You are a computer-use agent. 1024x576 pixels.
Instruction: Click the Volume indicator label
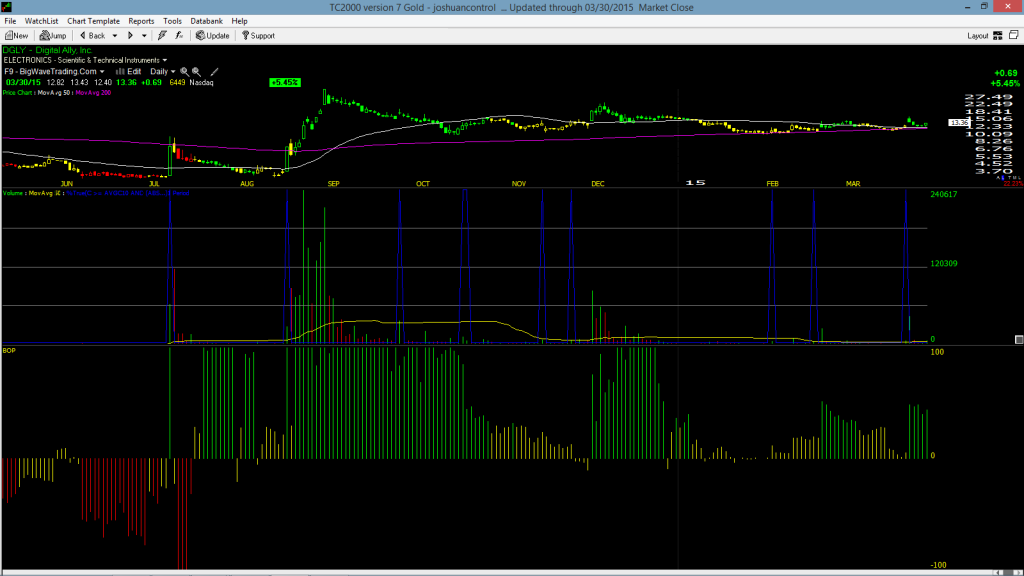click(14, 193)
